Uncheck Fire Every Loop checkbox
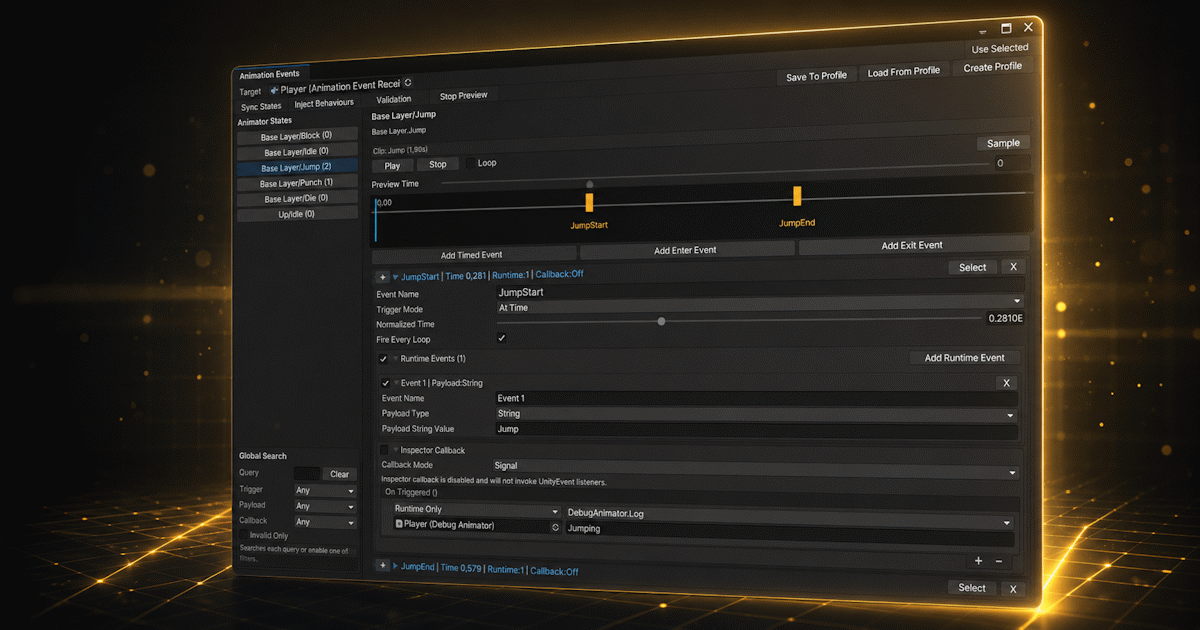The height and width of the screenshot is (630, 1200). pos(502,338)
